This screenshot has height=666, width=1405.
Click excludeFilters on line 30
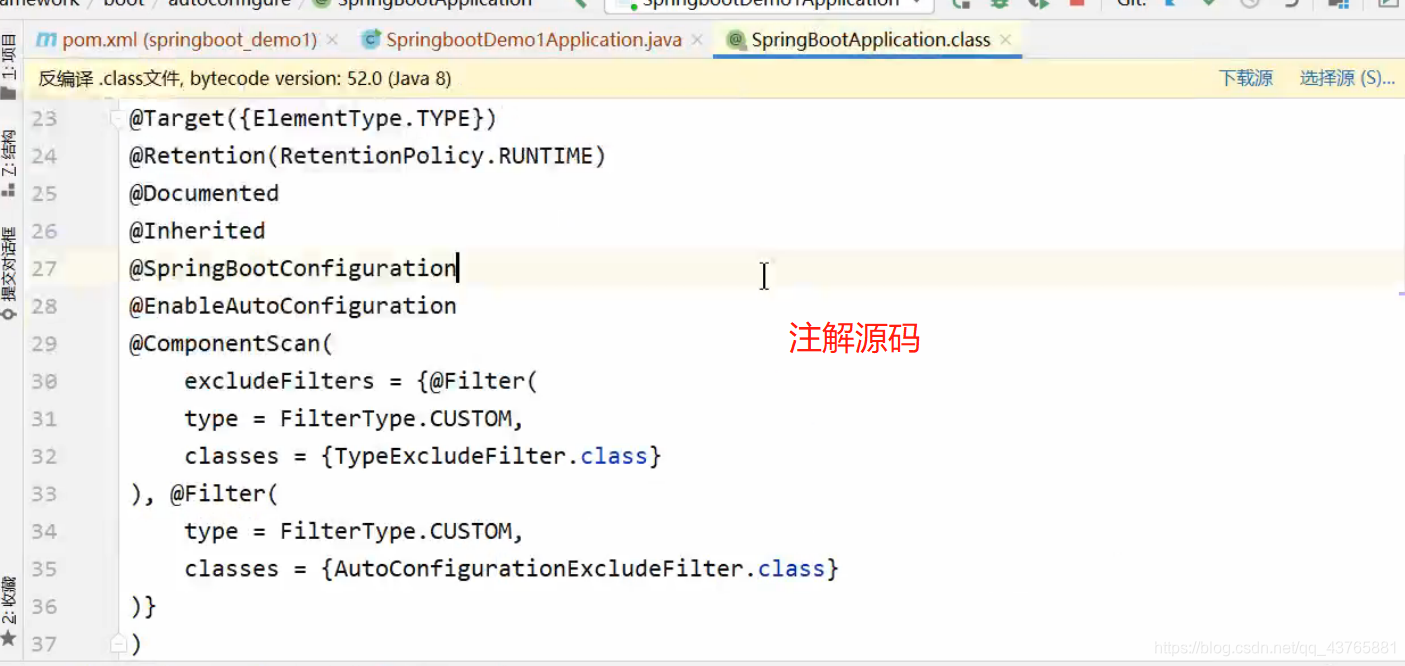[x=279, y=381]
